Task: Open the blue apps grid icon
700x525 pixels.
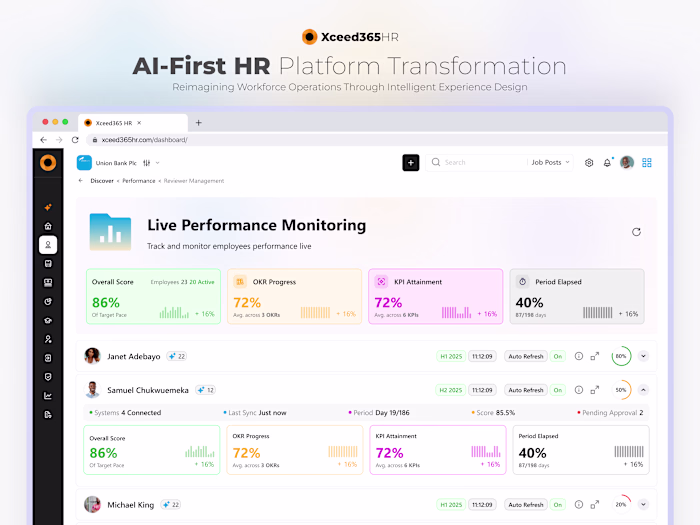Action: [x=646, y=163]
